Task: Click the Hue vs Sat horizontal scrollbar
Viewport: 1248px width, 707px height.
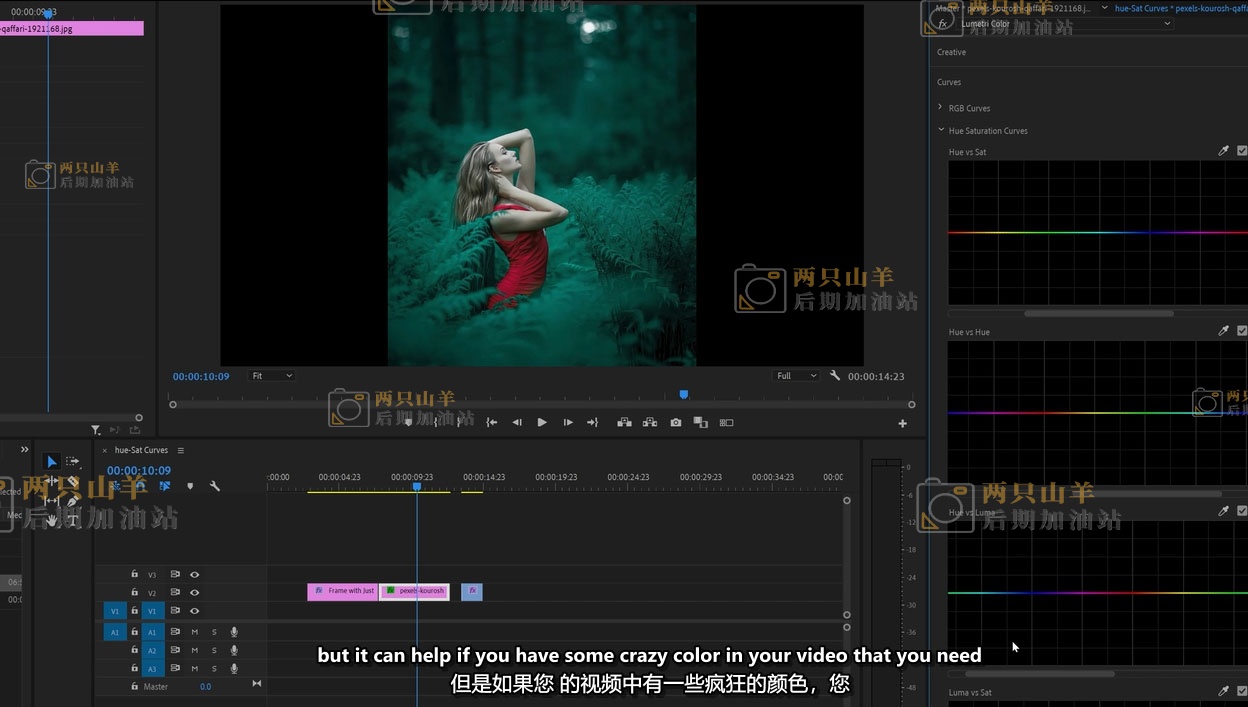Action: point(1098,313)
